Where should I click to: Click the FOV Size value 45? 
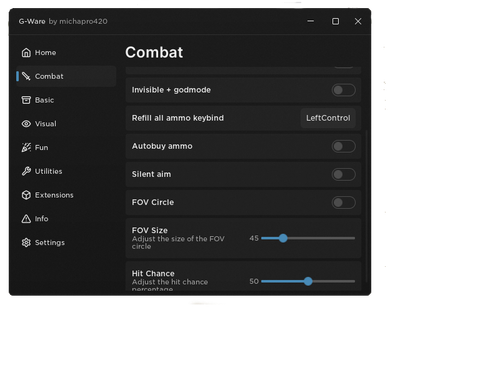click(254, 238)
